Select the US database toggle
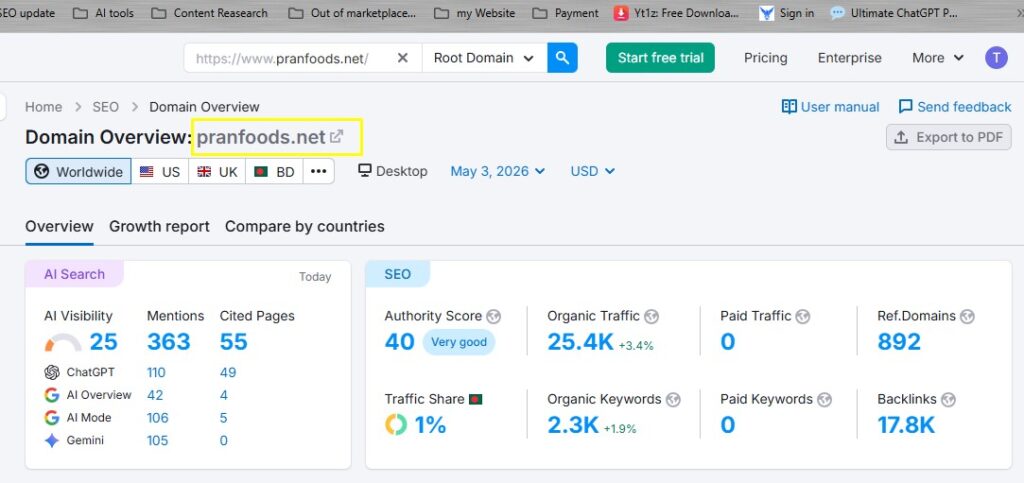The width and height of the screenshot is (1024, 483). pos(160,172)
